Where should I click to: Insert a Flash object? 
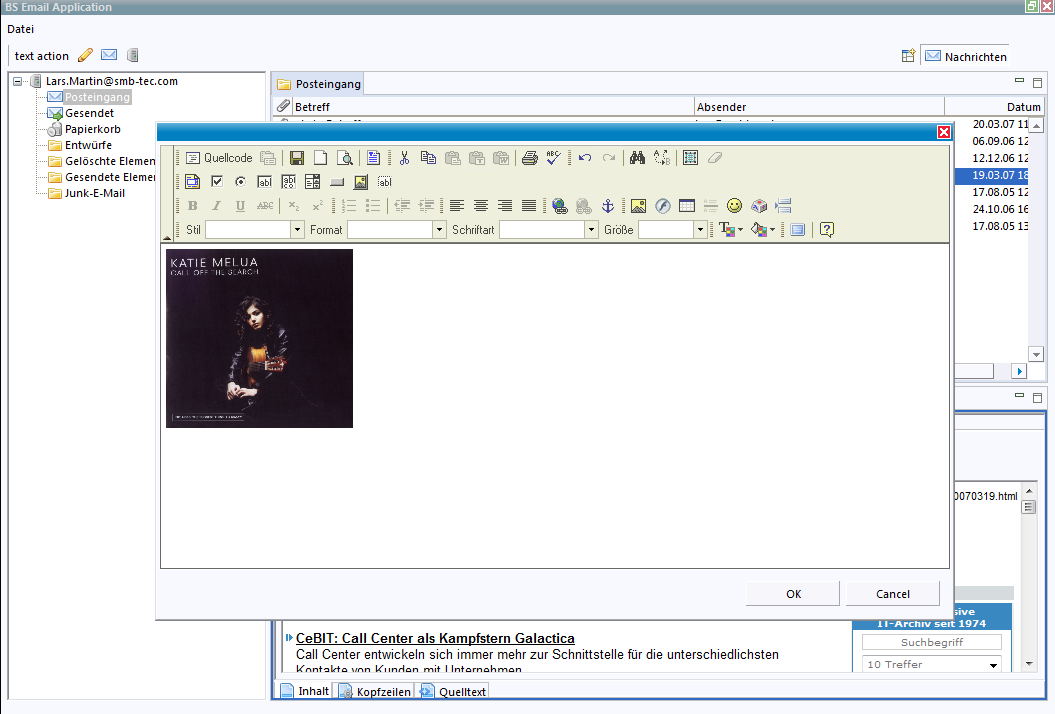click(x=663, y=206)
